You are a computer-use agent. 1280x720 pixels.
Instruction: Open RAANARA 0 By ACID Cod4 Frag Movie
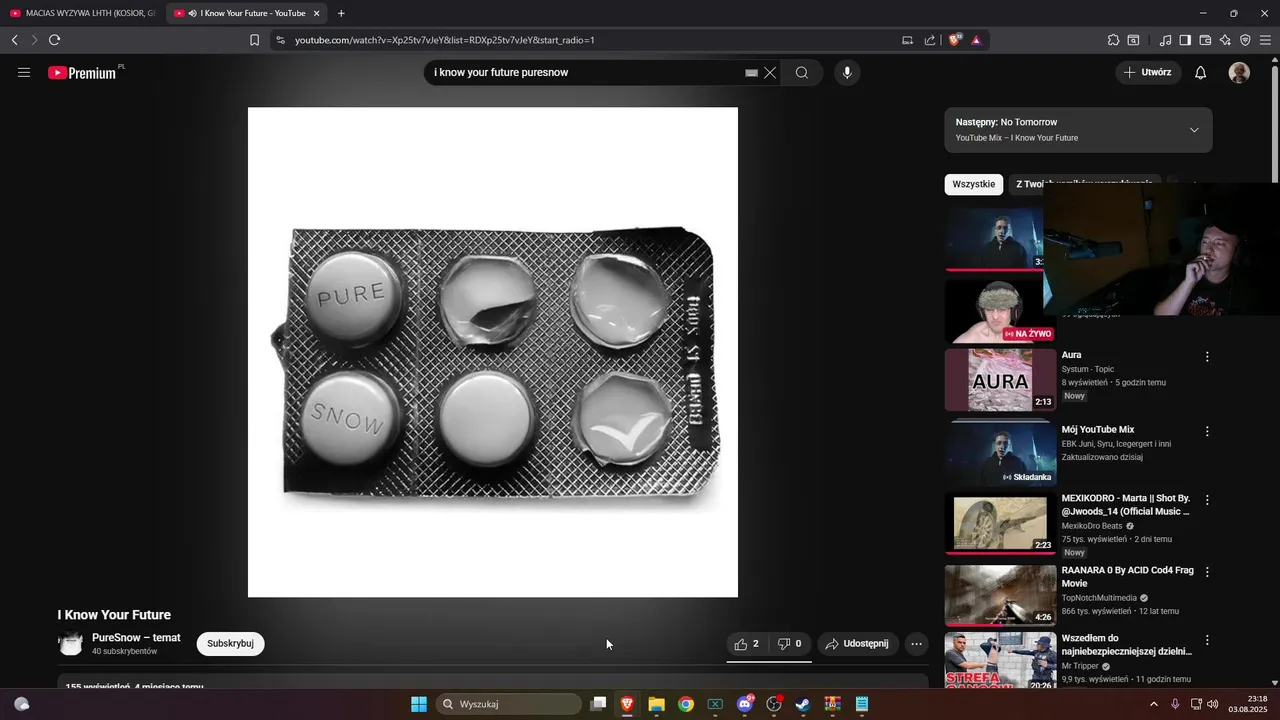click(x=1128, y=577)
